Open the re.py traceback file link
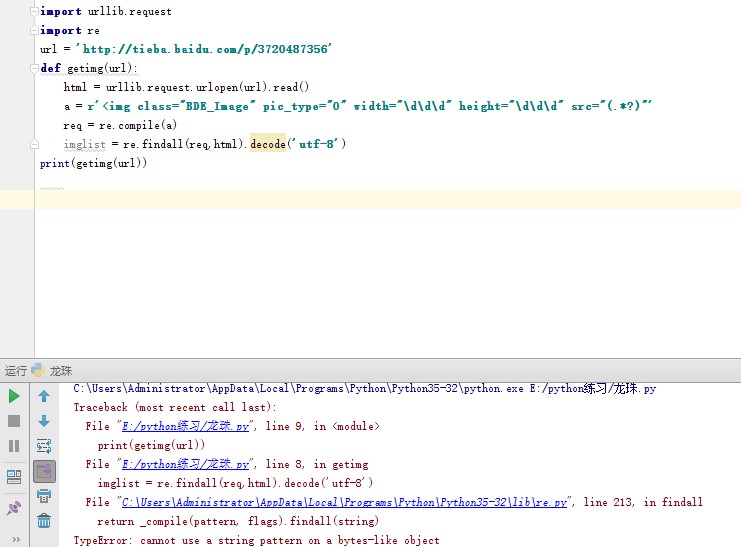This screenshot has width=741, height=547. point(341,502)
